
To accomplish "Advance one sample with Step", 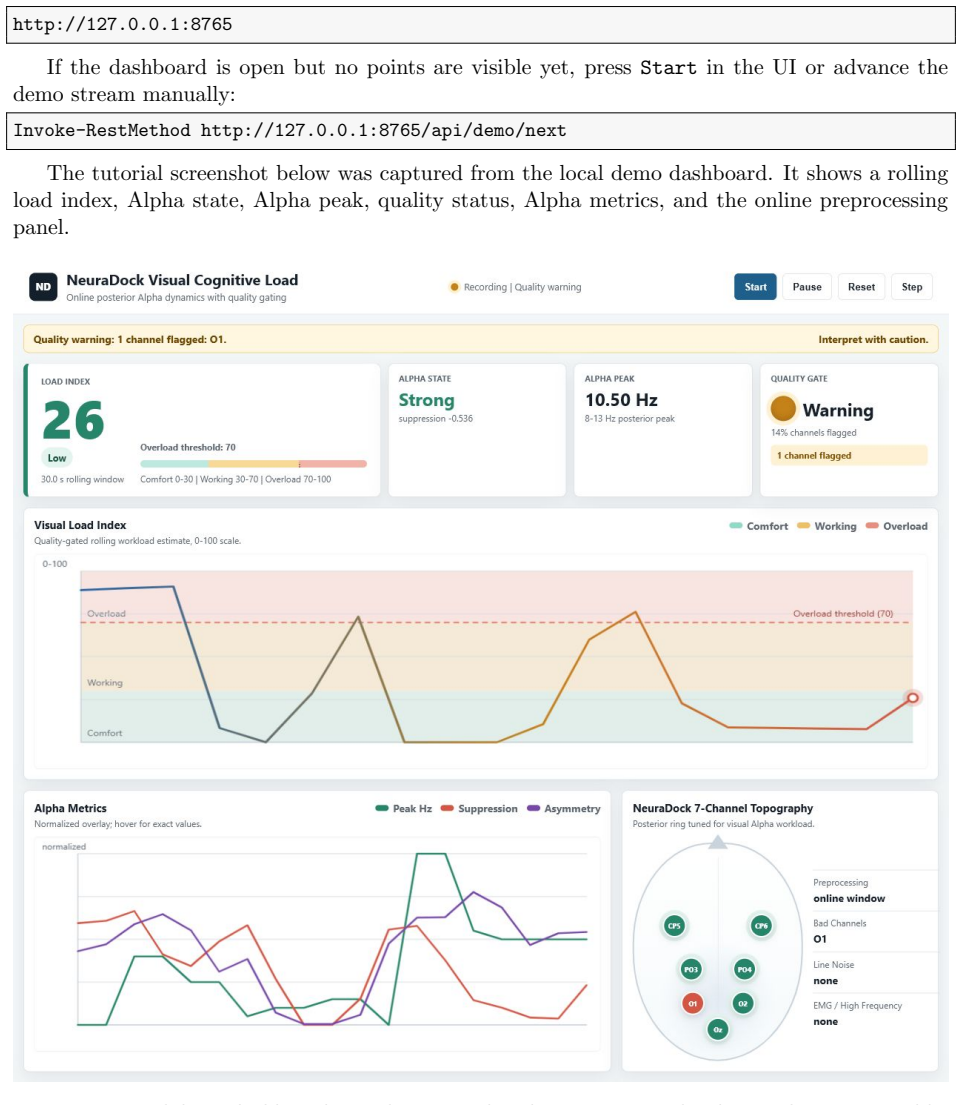I will 912,287.
